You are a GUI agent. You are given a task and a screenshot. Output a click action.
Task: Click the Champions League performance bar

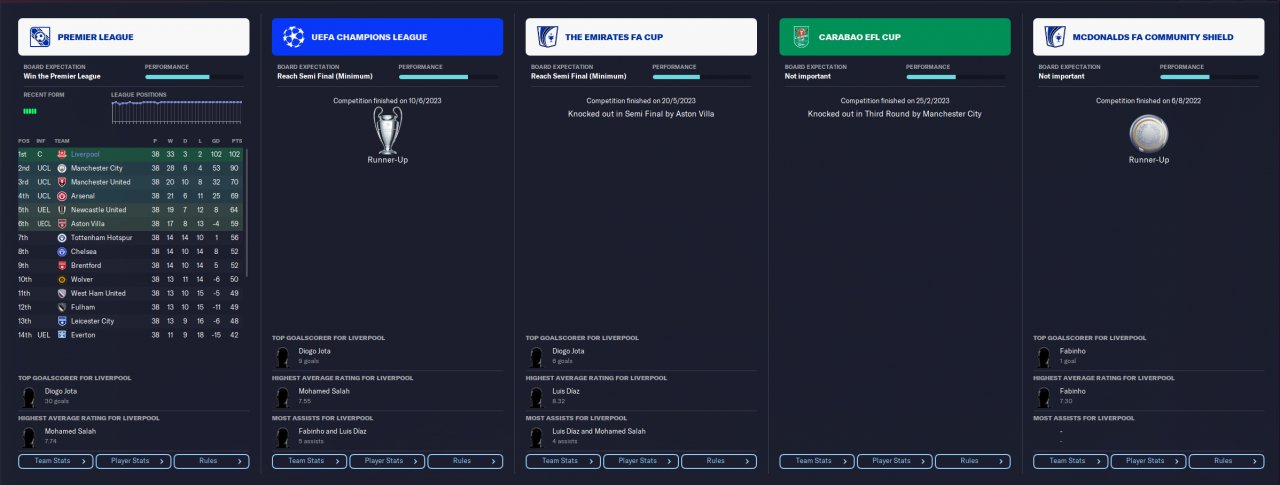tap(448, 77)
